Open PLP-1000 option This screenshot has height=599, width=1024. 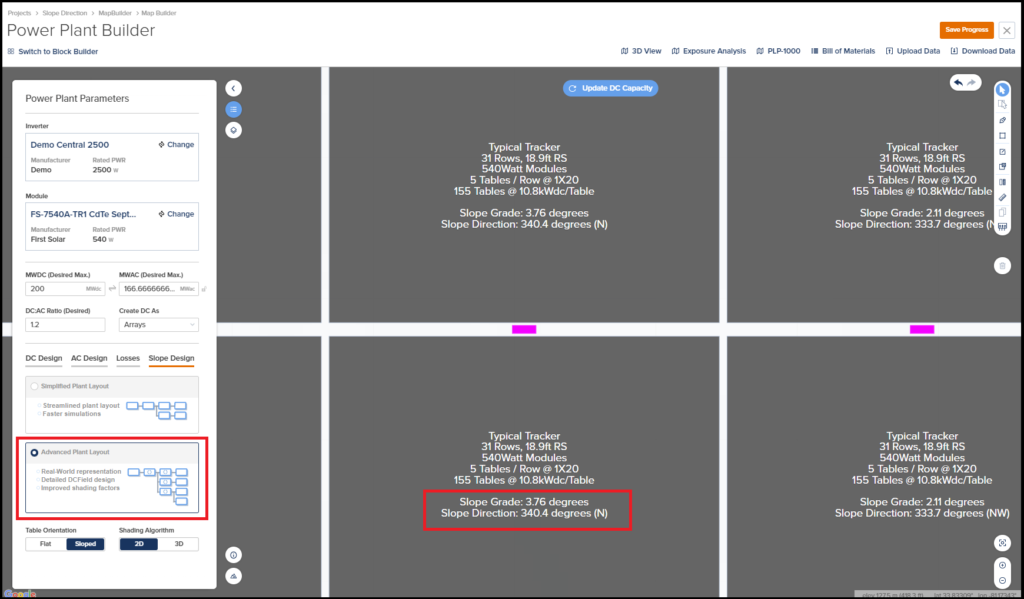[x=778, y=51]
